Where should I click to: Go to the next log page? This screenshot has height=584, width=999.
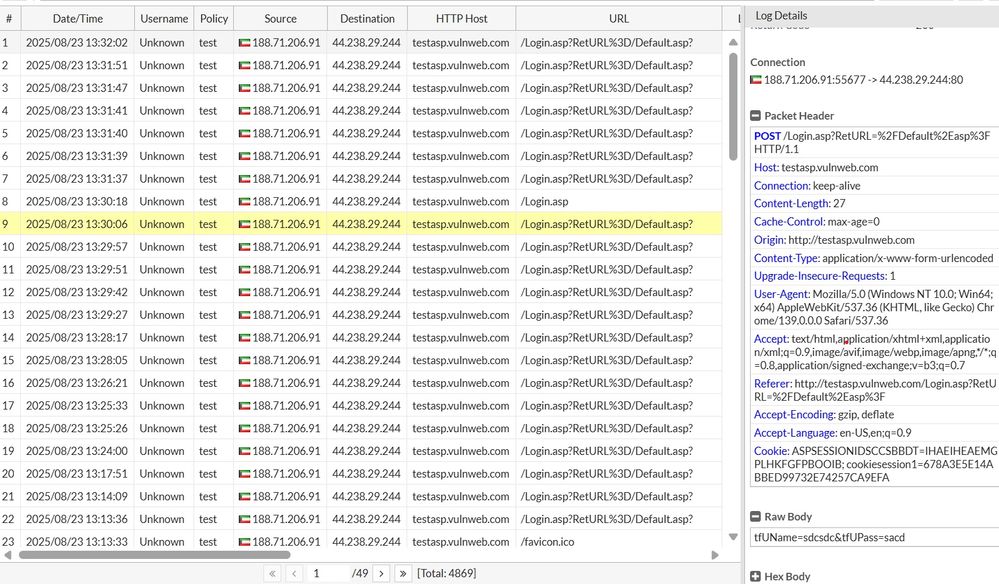click(381, 573)
